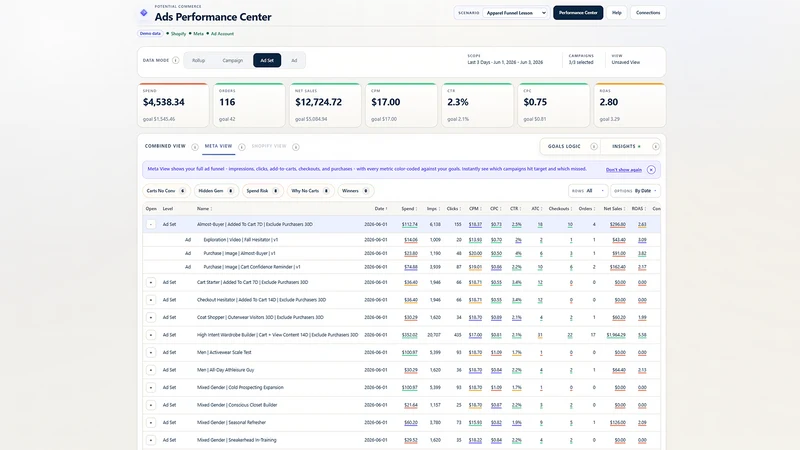Open the Insights panel
The width and height of the screenshot is (800, 450).
[624, 146]
